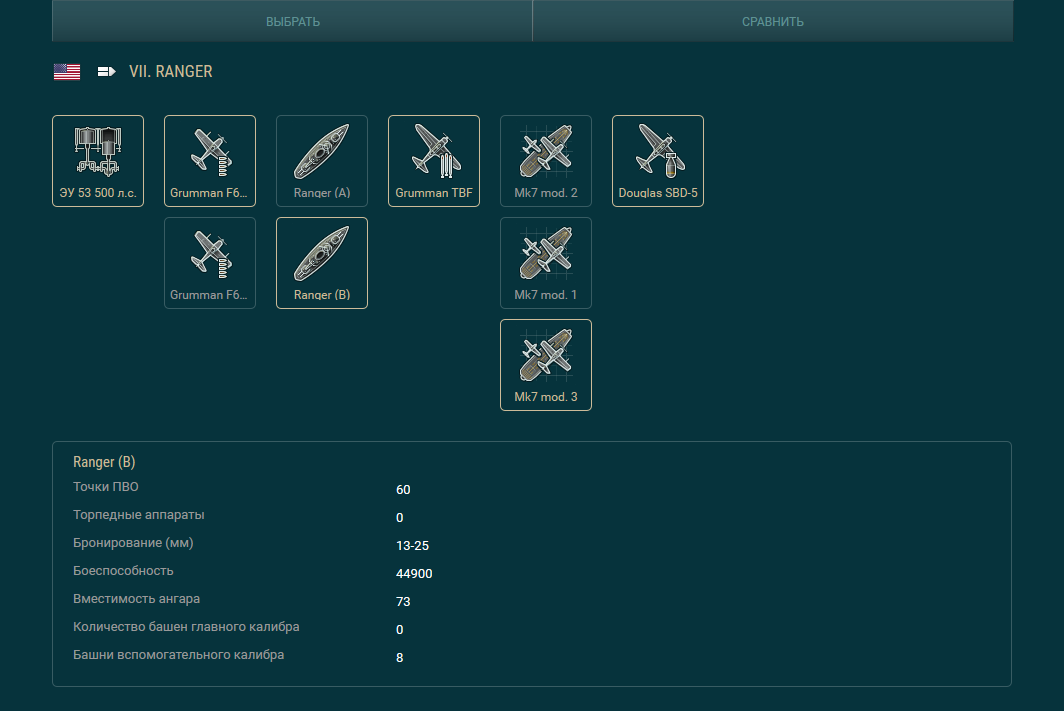The image size is (1064, 711).
Task: Click the СРАВНИТЬ button
Action: coord(773,21)
